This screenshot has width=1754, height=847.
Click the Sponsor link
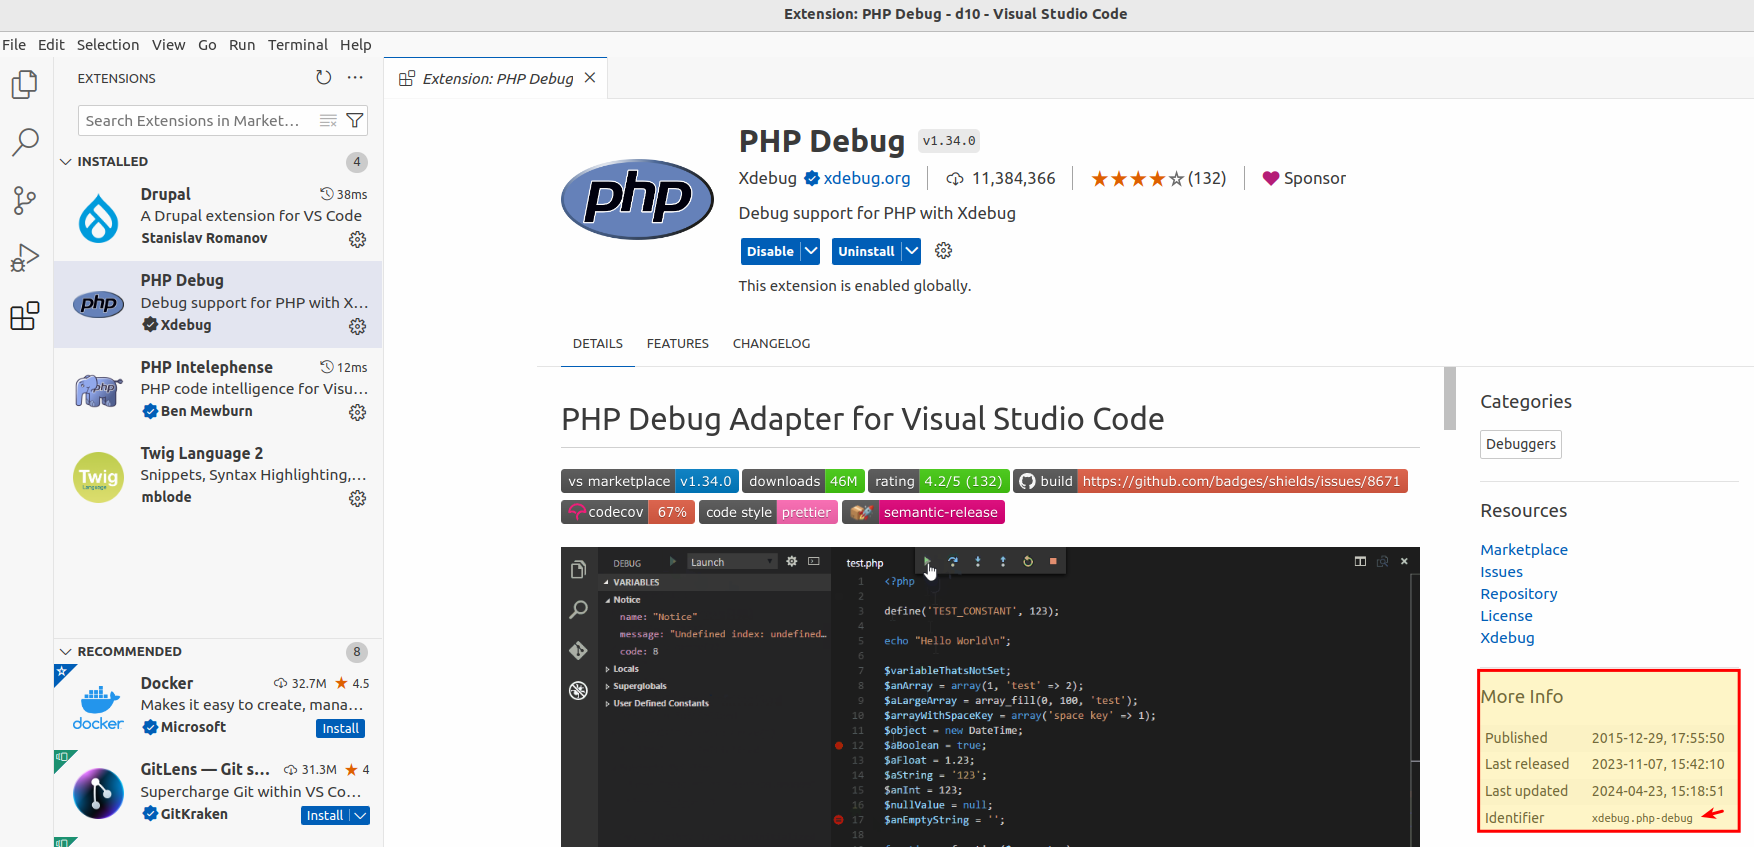click(x=1304, y=179)
